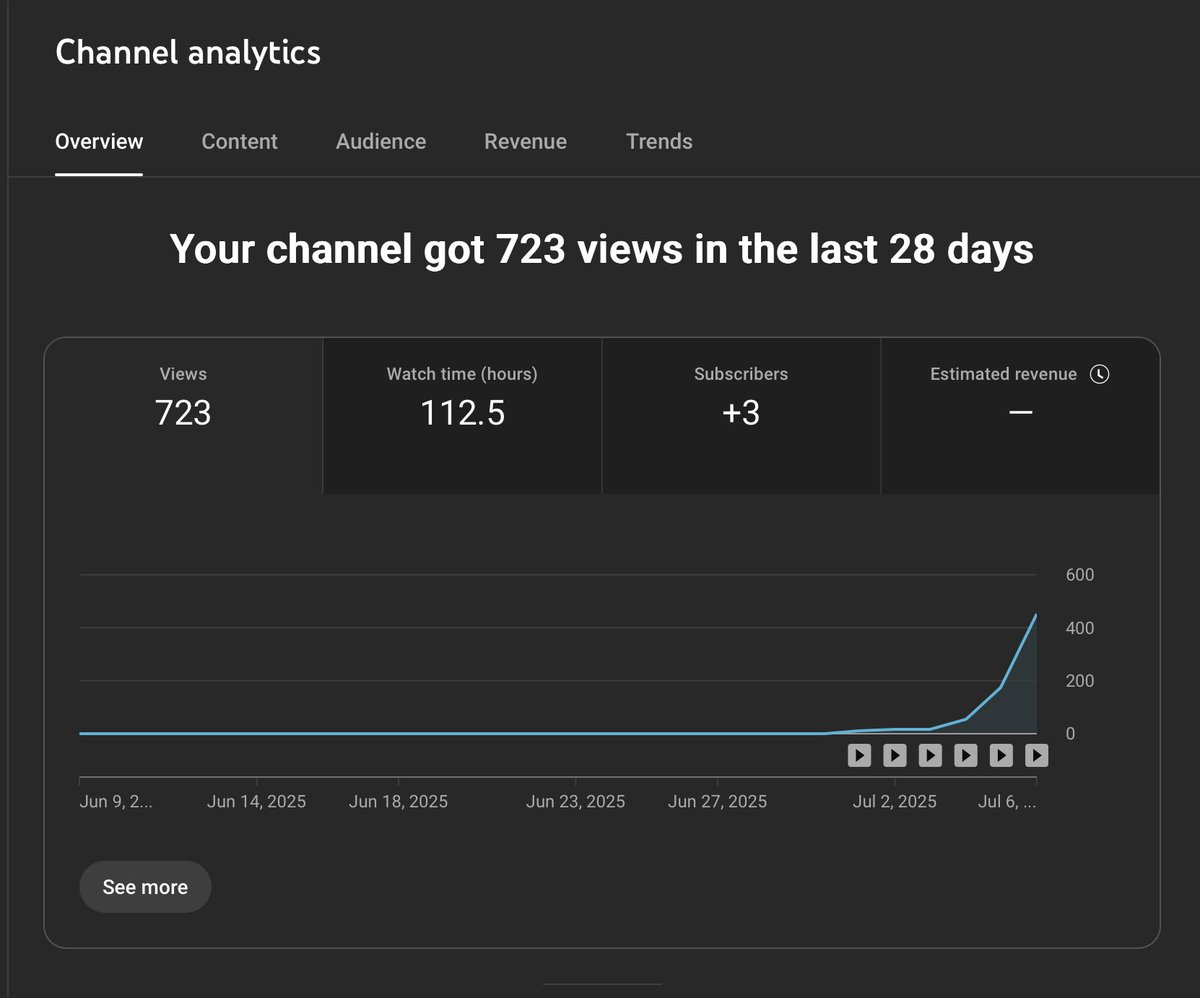Screen dimensions: 1200x998
Task: Click the 400 y-axis value
Action: point(1080,628)
